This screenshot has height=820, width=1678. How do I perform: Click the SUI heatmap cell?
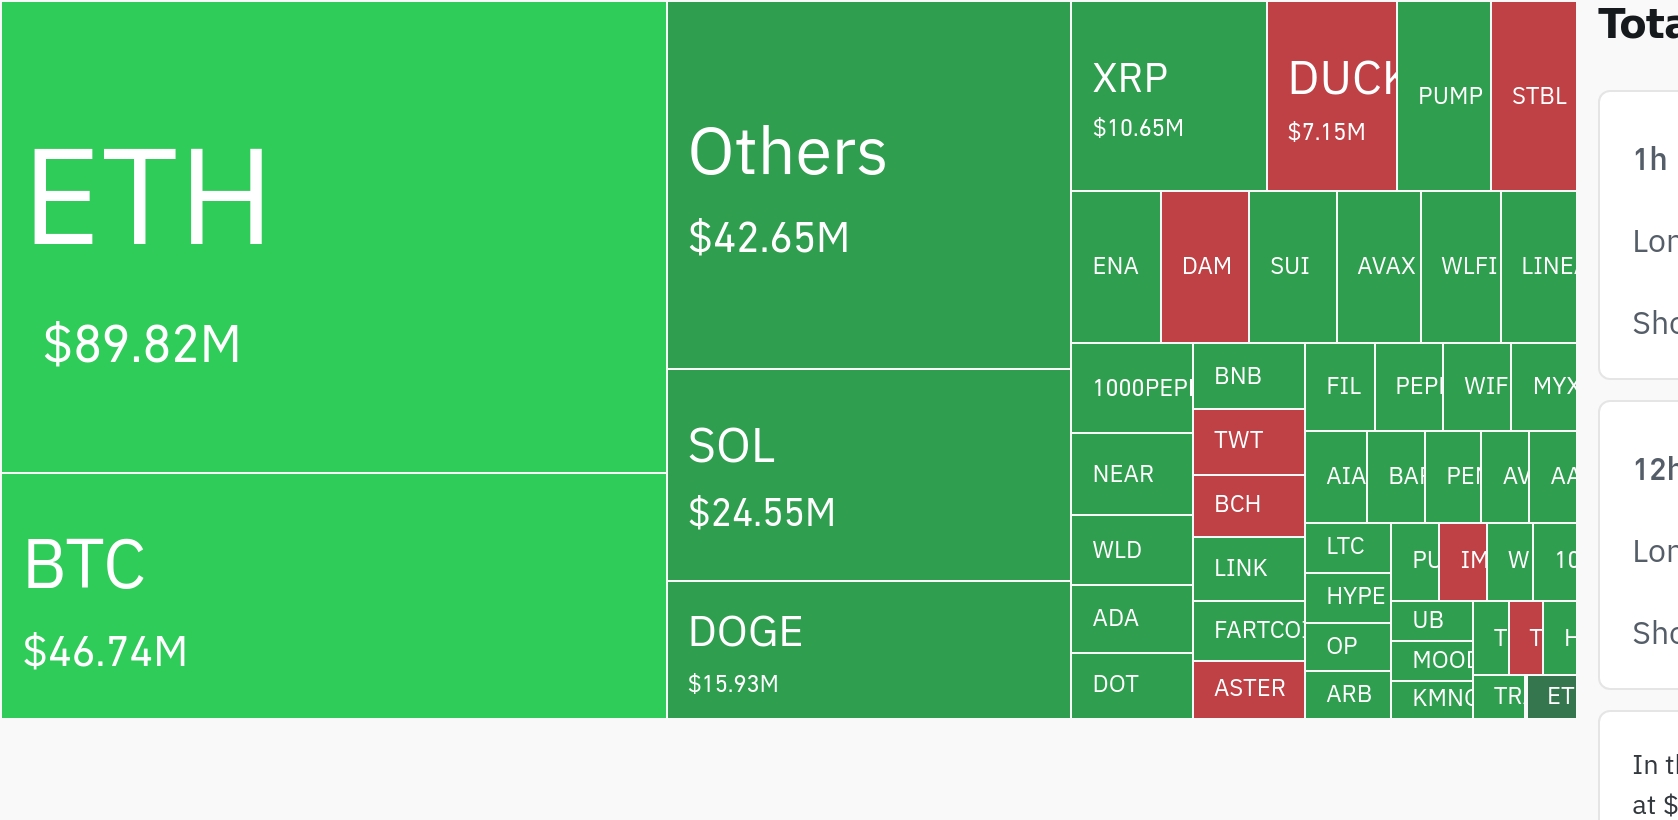[x=1292, y=267]
